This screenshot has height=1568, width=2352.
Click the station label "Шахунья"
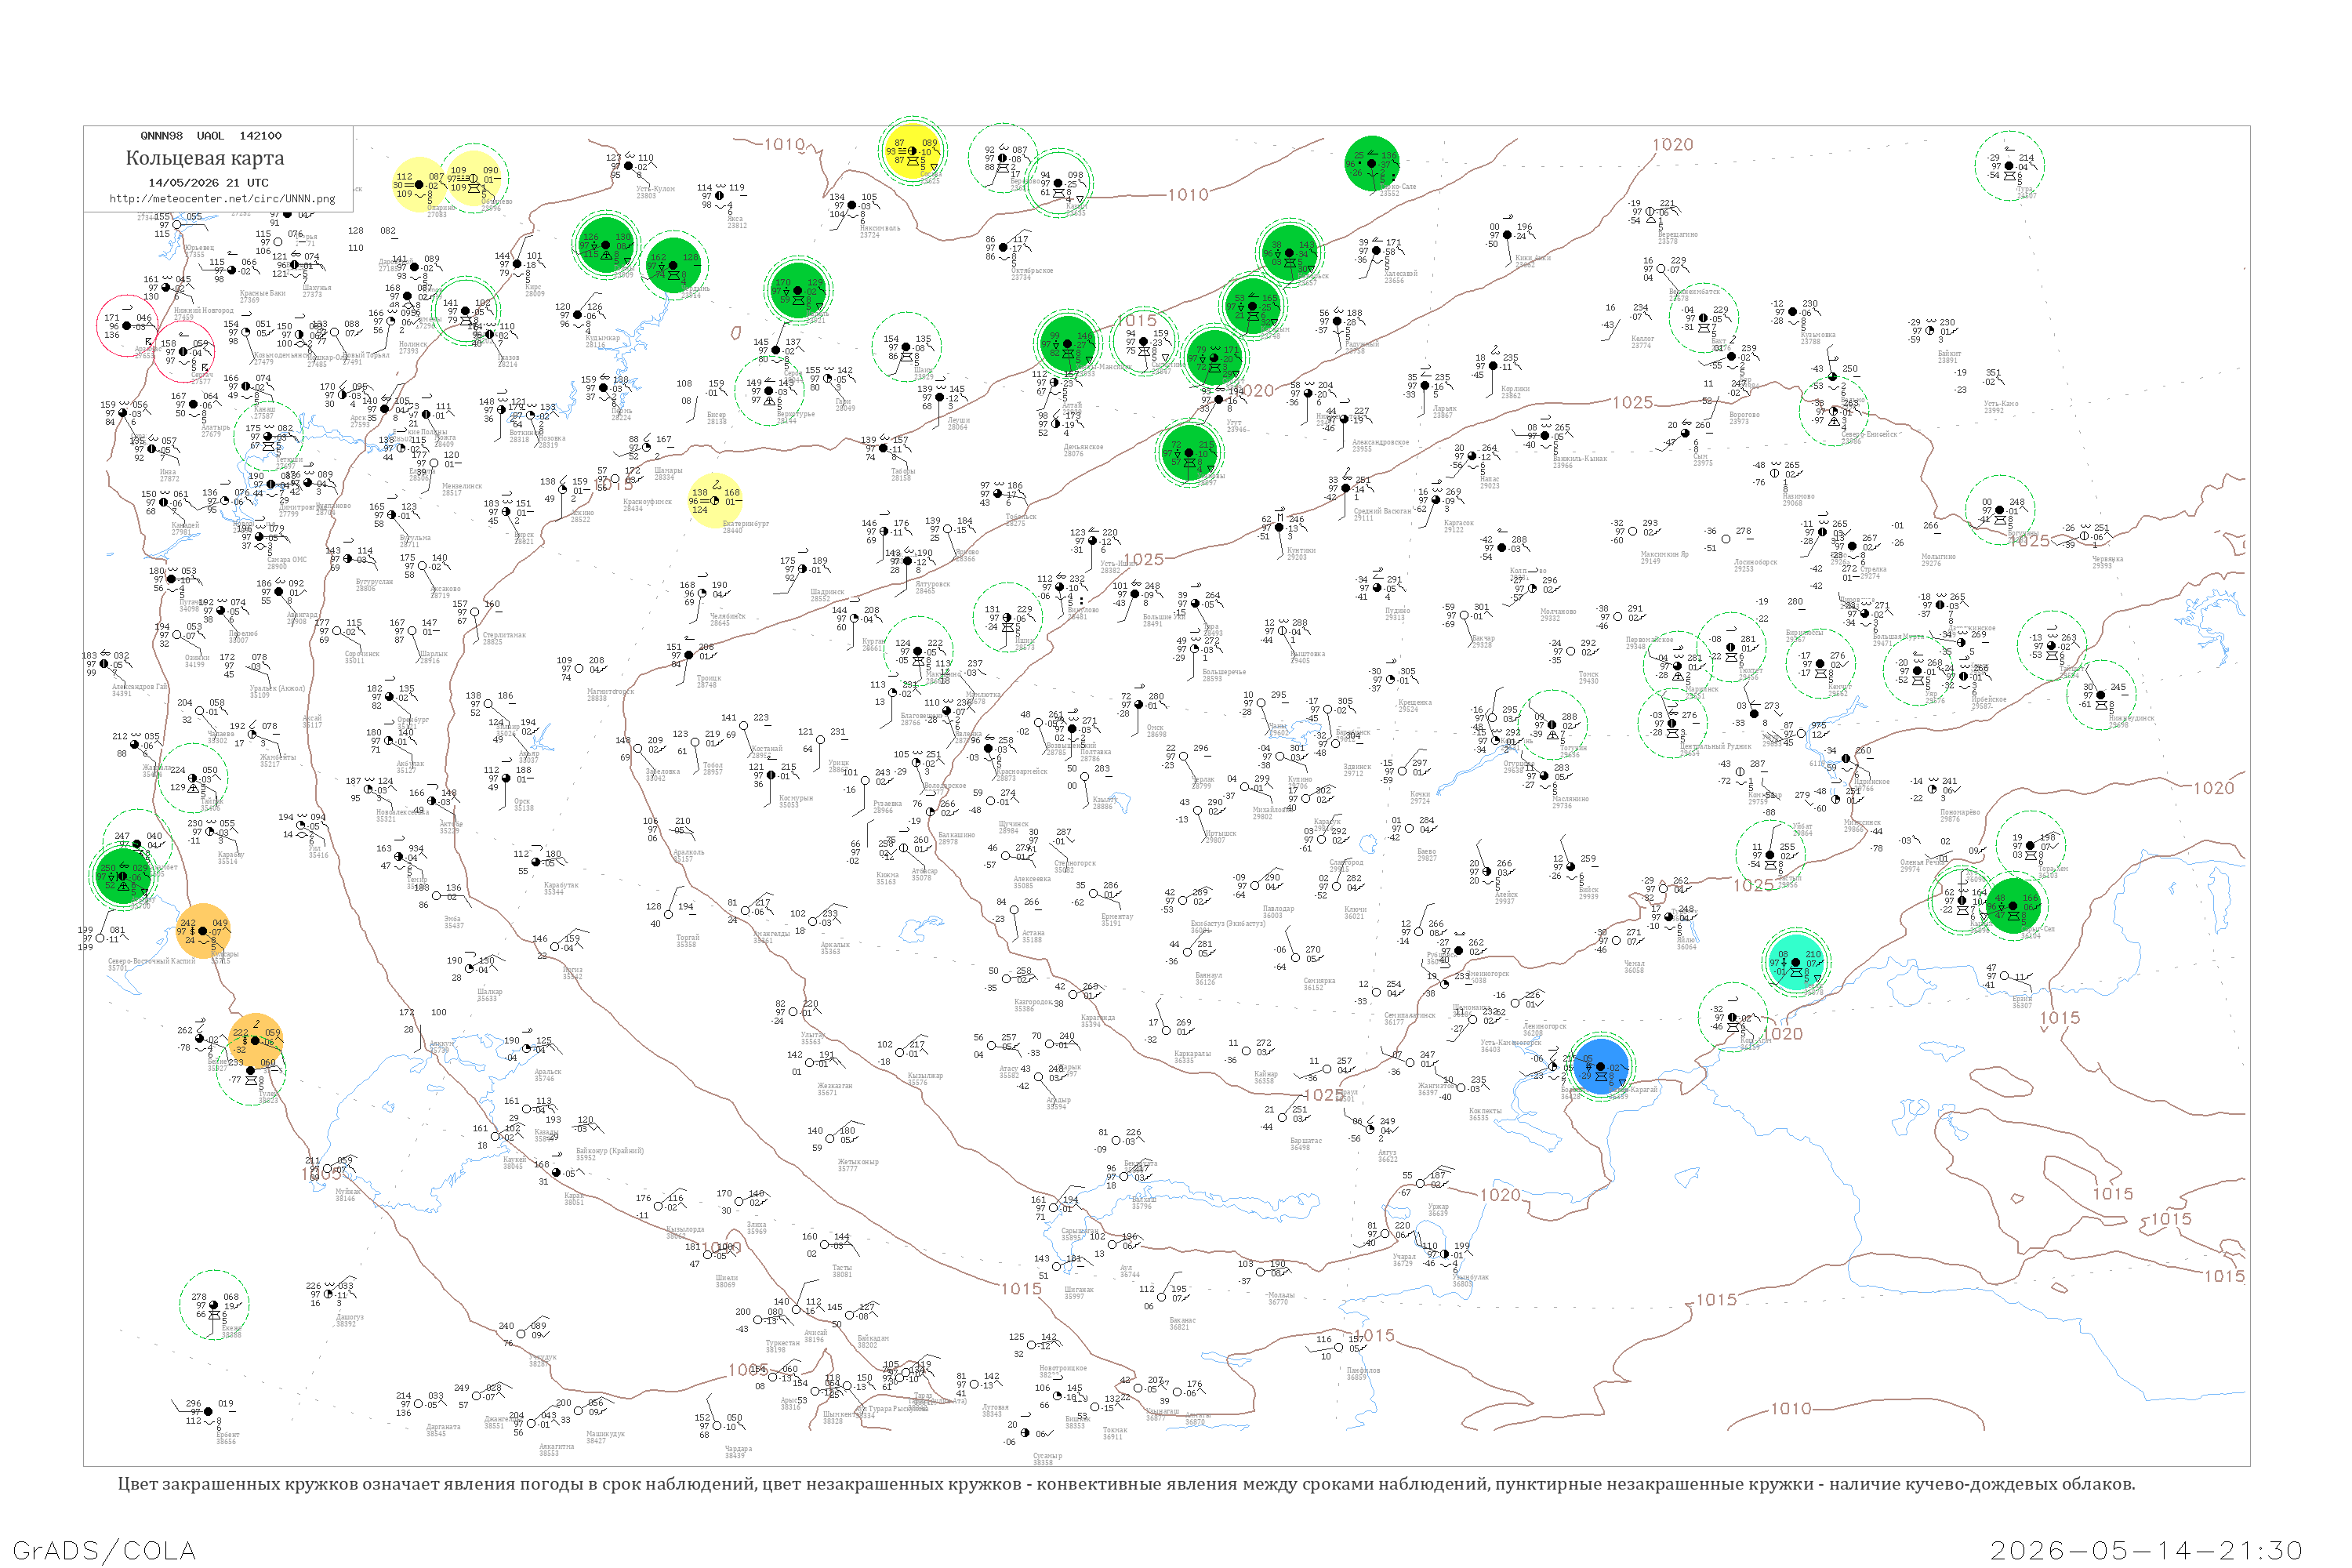316,288
